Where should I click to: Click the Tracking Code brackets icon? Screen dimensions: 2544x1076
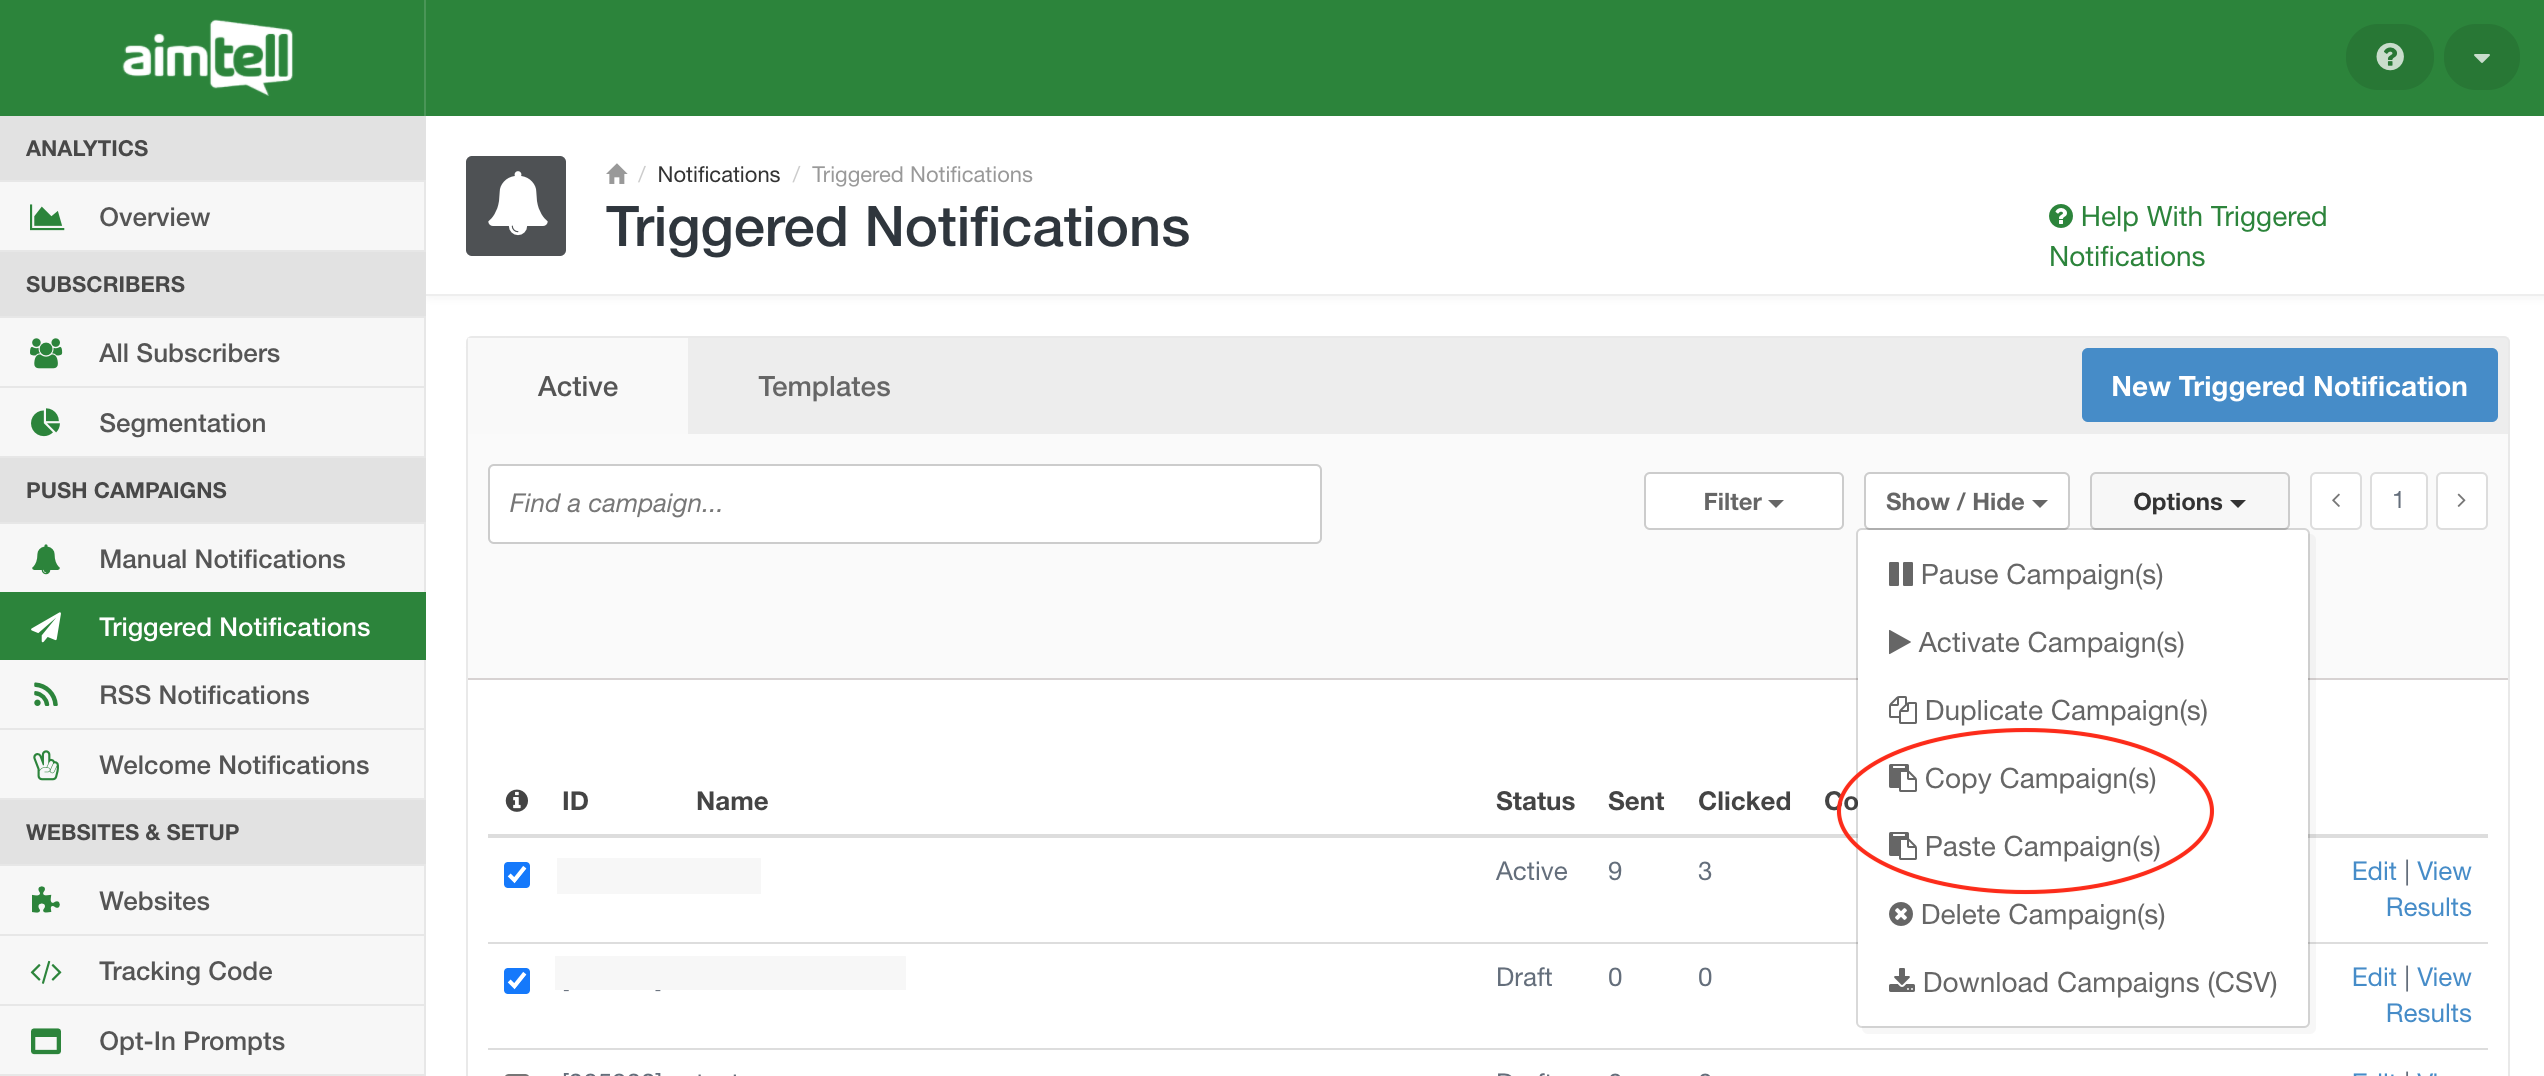click(x=46, y=971)
